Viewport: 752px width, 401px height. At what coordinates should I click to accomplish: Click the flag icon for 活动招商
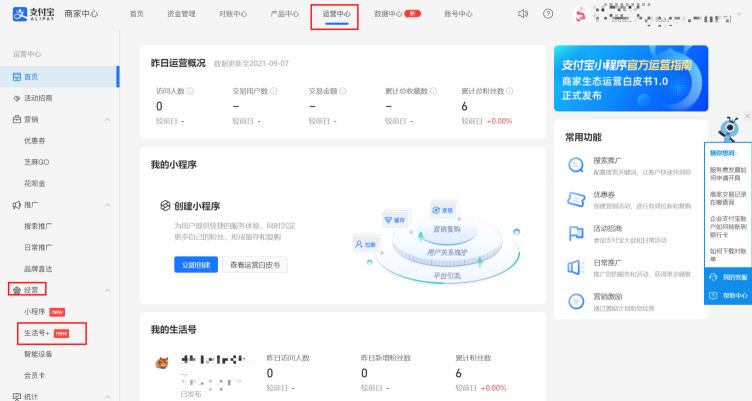coord(576,234)
